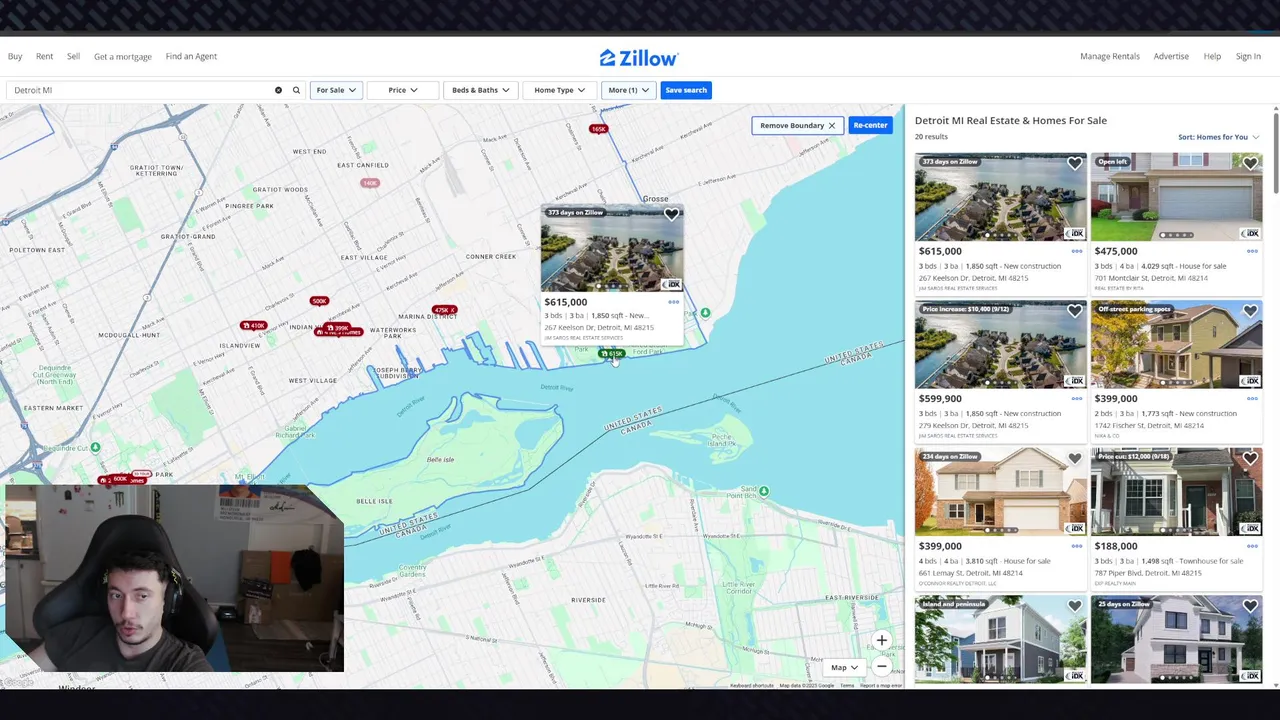This screenshot has height=720, width=1280.
Task: Open more options for $599,900 listing
Action: point(1076,398)
